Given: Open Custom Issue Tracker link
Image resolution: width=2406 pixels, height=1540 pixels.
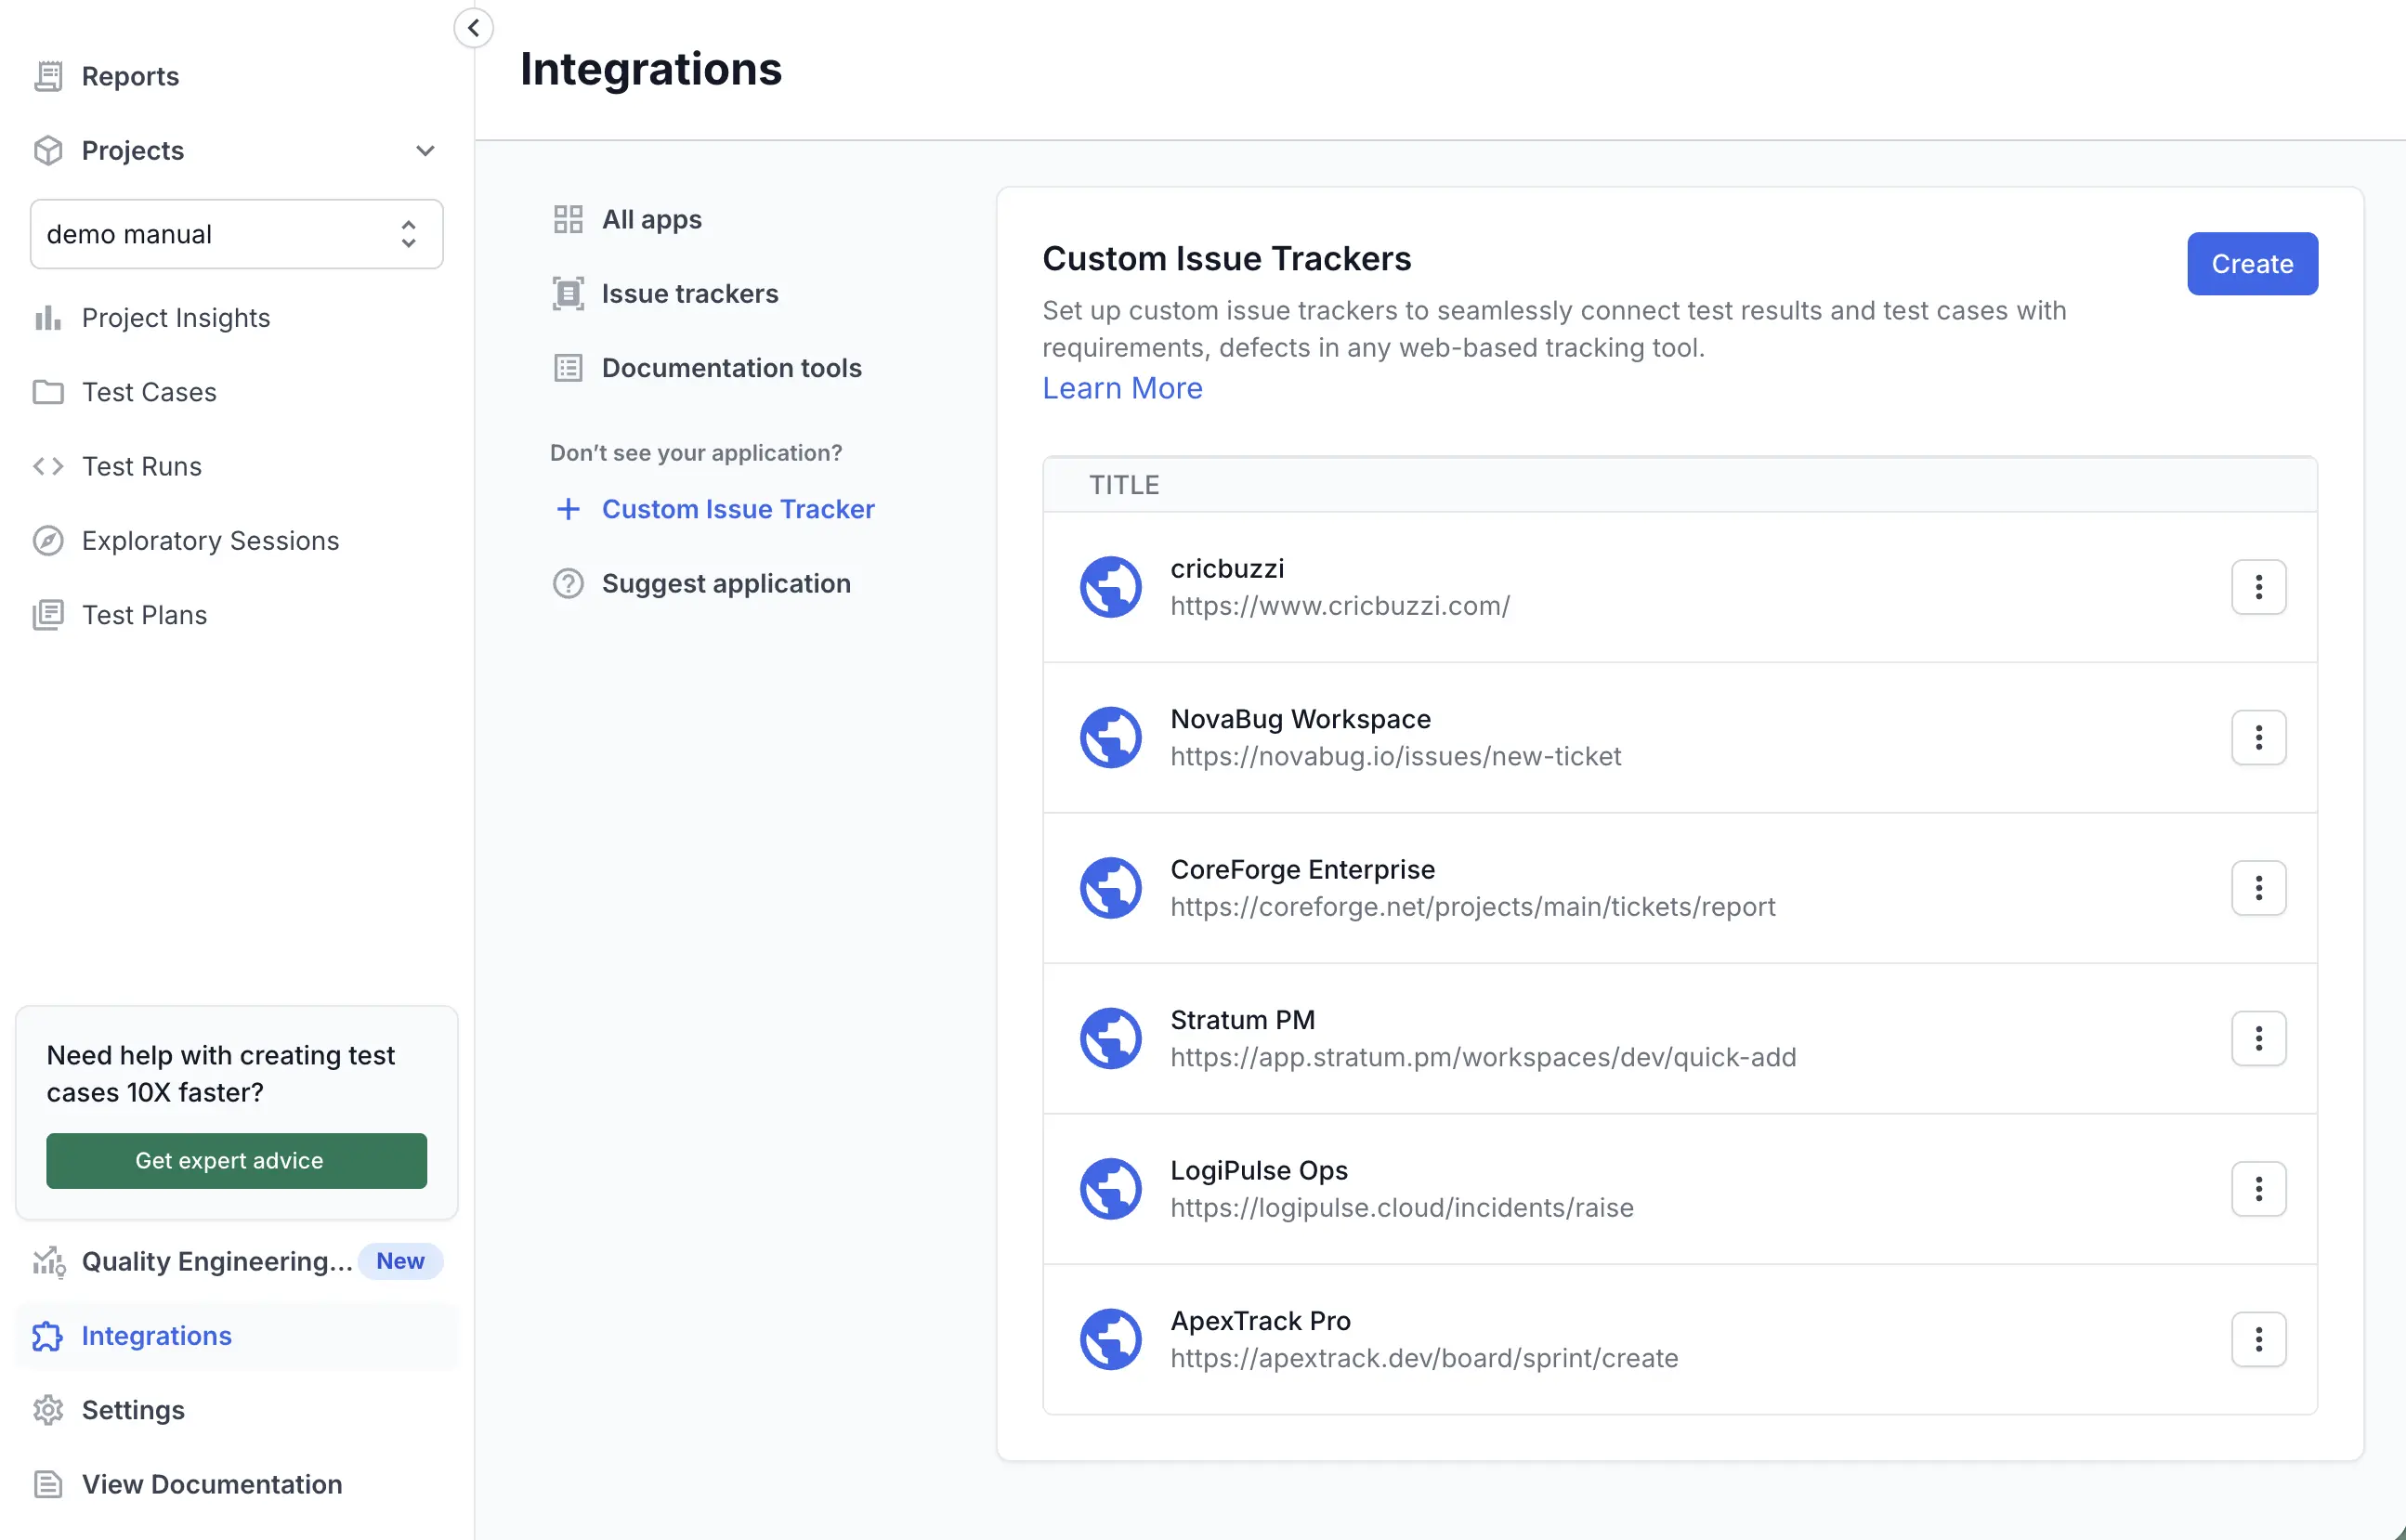Looking at the screenshot, I should click(x=738, y=509).
